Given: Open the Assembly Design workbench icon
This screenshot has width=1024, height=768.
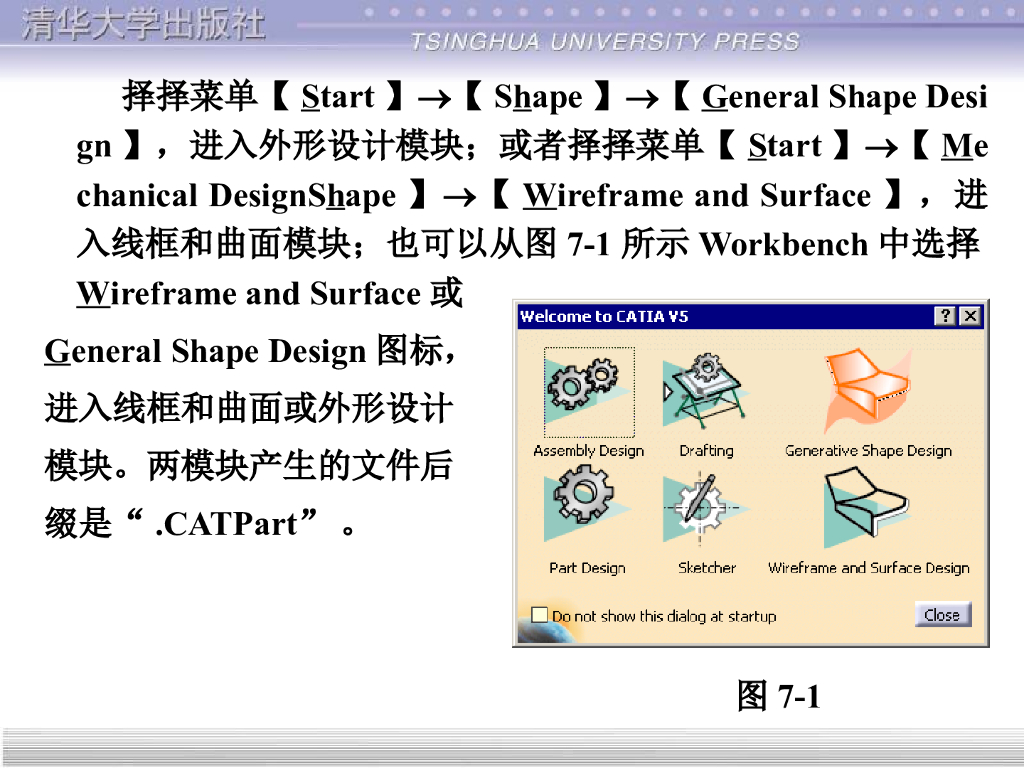Looking at the screenshot, I should [589, 392].
